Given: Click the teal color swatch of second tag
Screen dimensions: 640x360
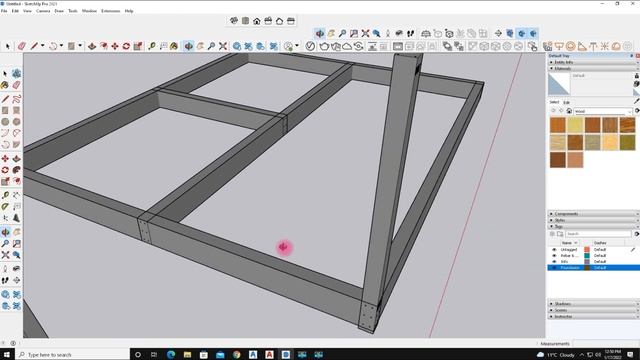Looking at the screenshot, I should click(x=587, y=256).
